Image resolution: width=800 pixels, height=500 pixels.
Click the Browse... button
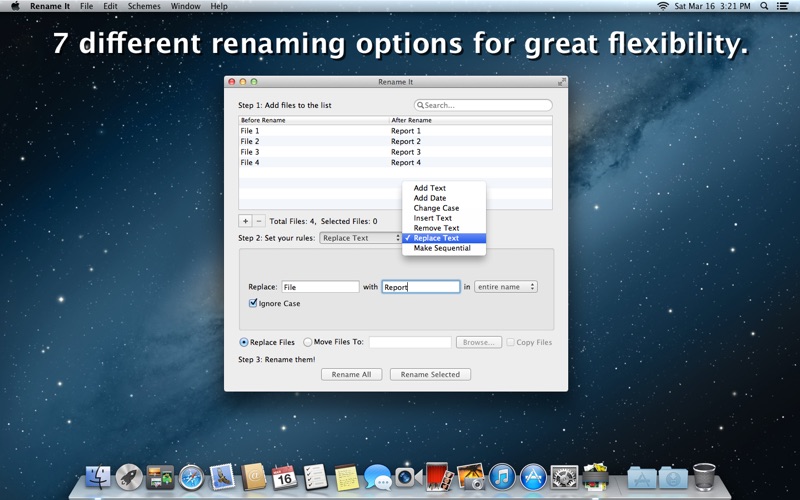479,342
